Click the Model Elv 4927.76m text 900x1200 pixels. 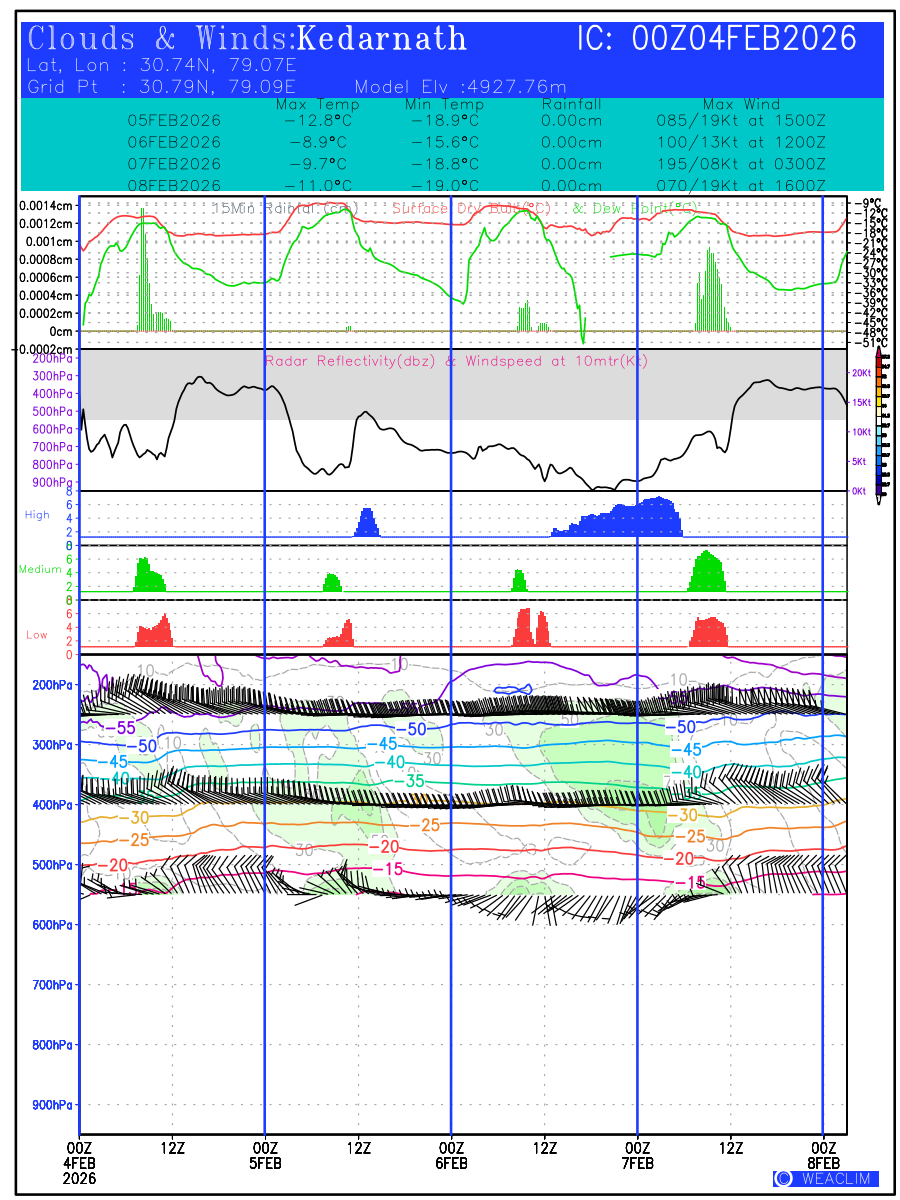[x=460, y=86]
